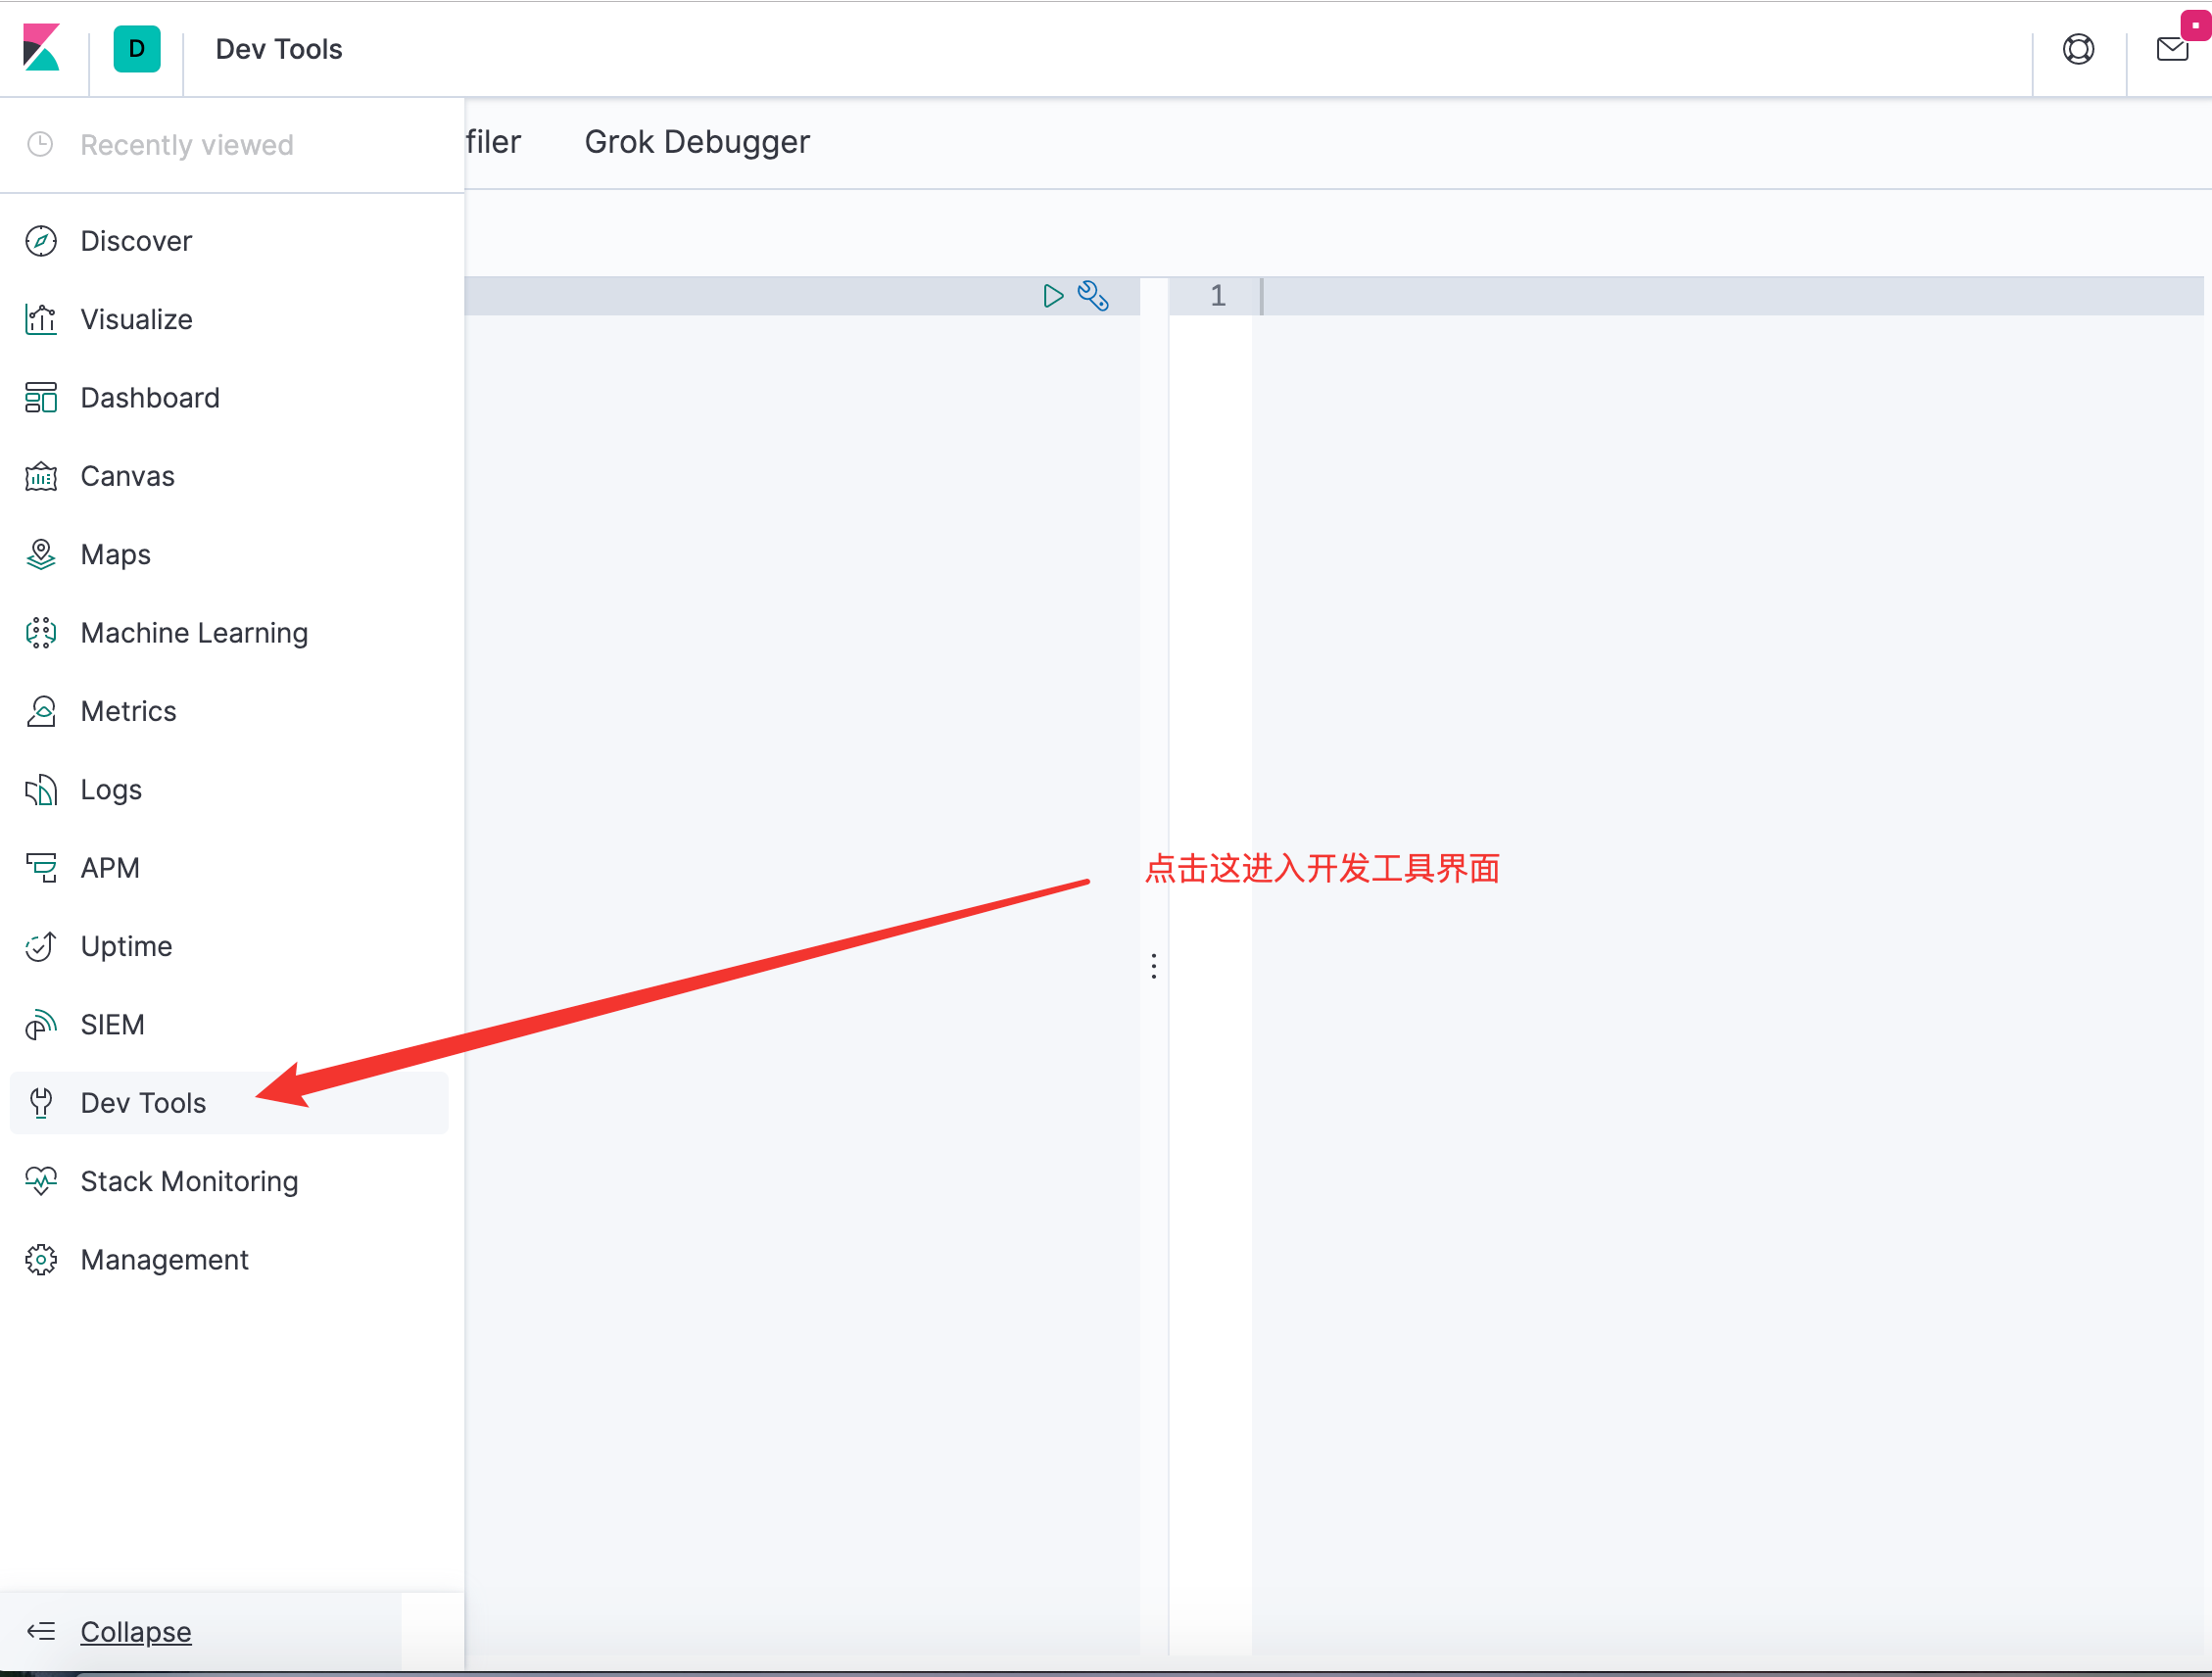Run request with play icon
Screen dimensions: 2212x1677
point(1052,296)
